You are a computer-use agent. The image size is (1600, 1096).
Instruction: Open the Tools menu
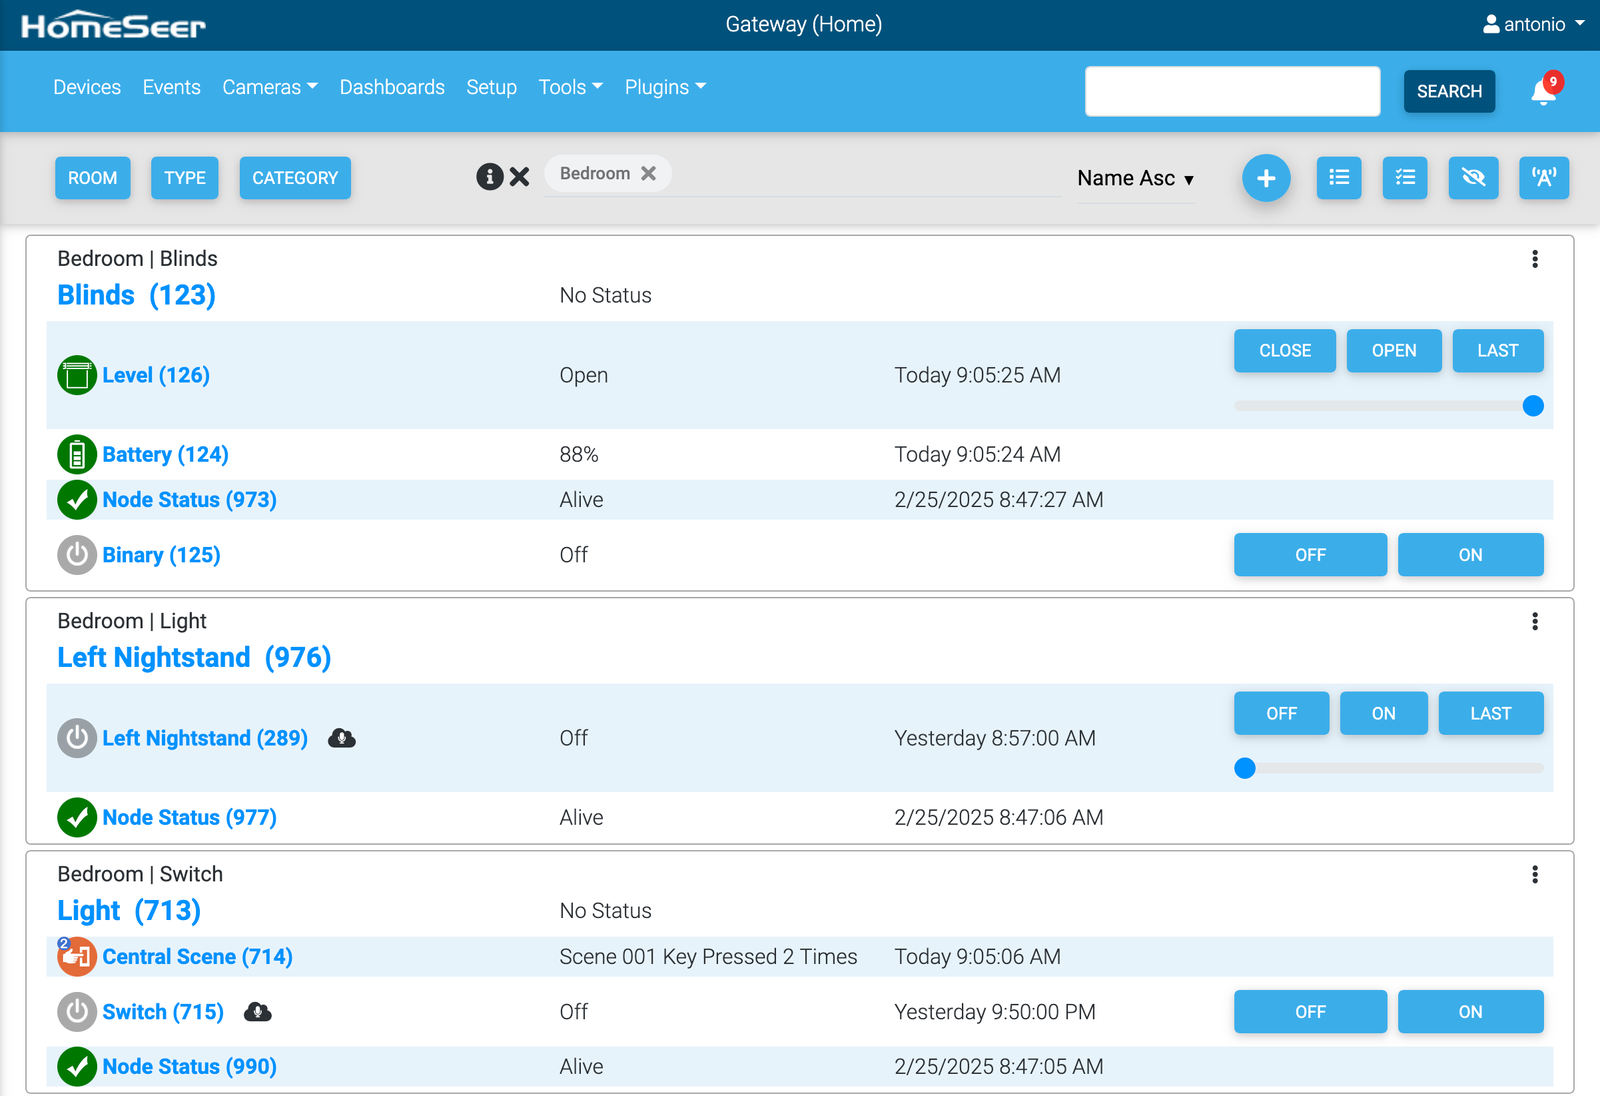(571, 87)
